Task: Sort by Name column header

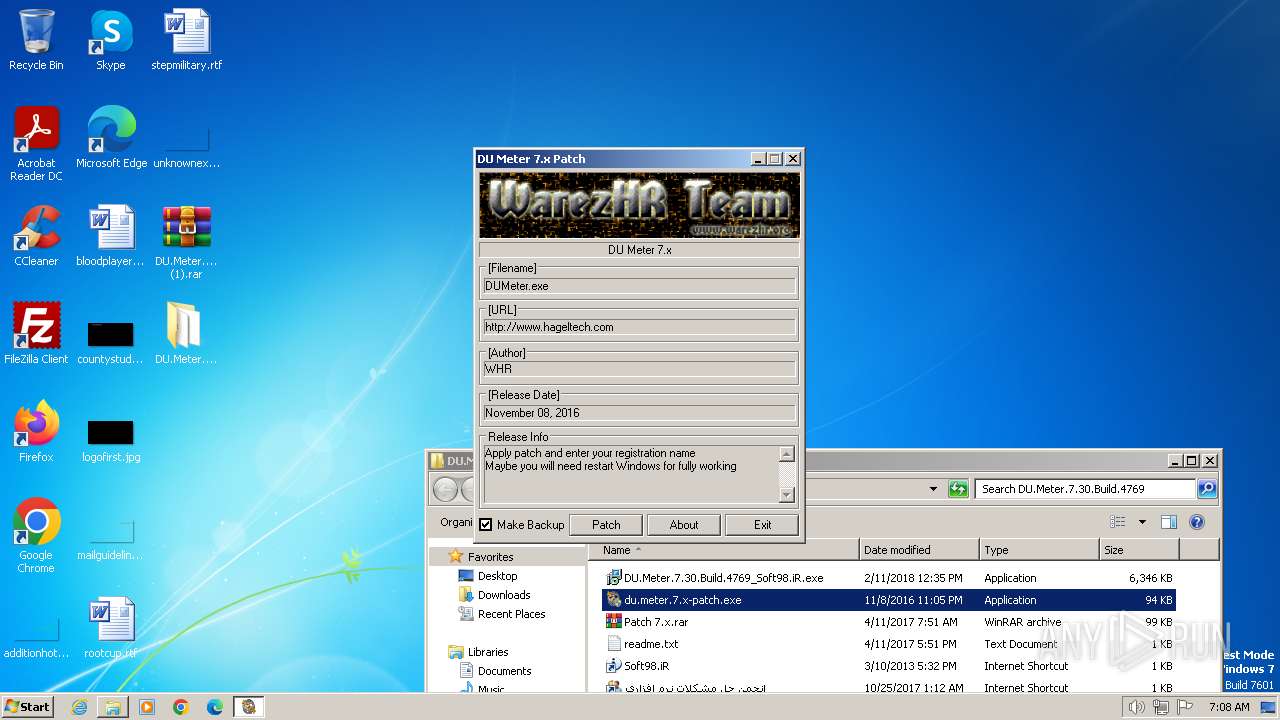Action: click(x=723, y=550)
